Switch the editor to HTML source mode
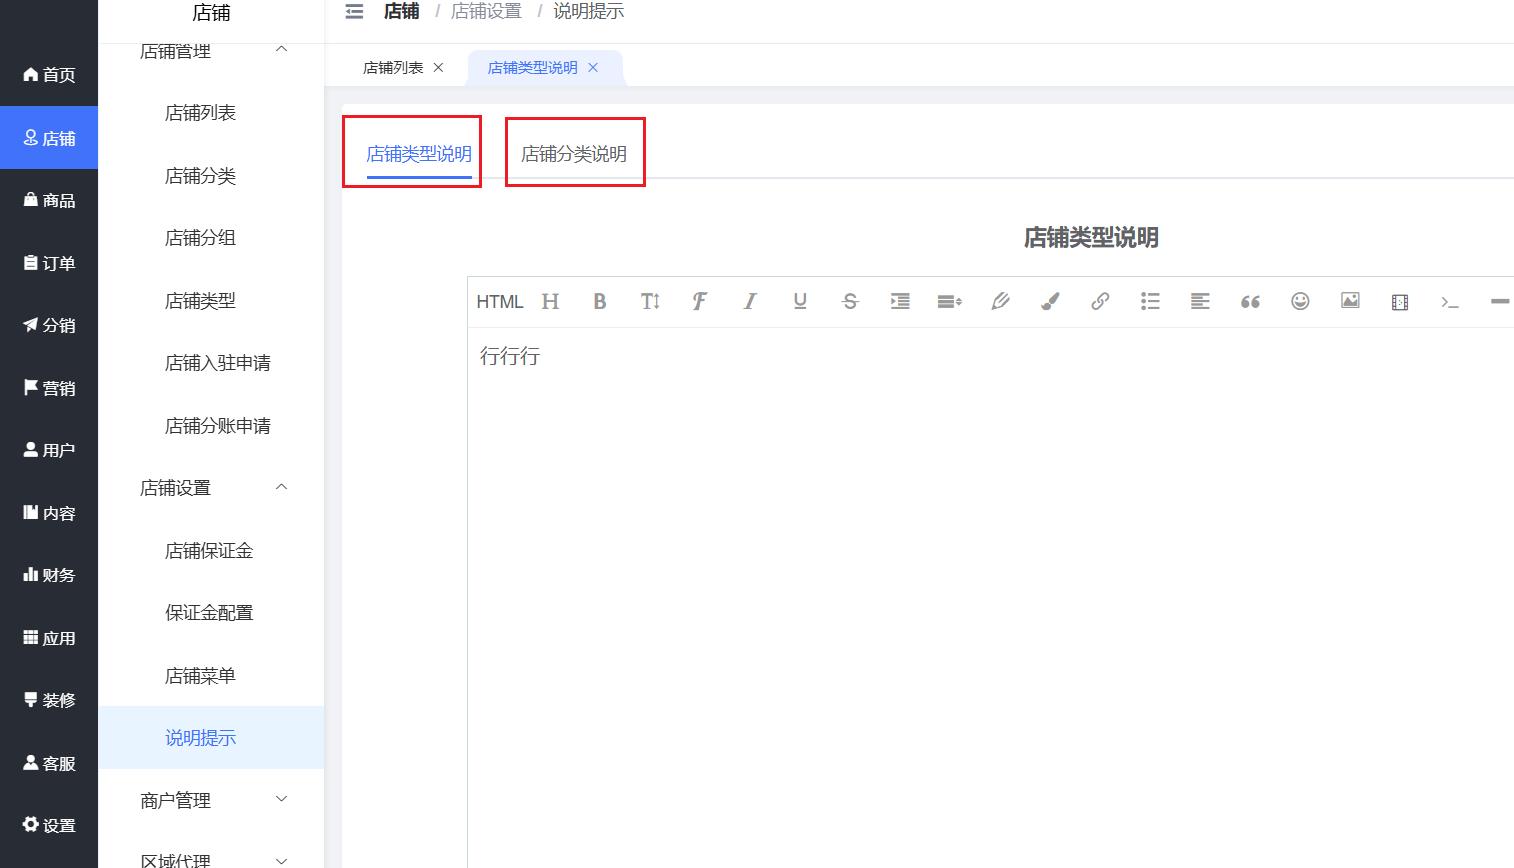Screen dimensions: 1514x868 coord(499,301)
